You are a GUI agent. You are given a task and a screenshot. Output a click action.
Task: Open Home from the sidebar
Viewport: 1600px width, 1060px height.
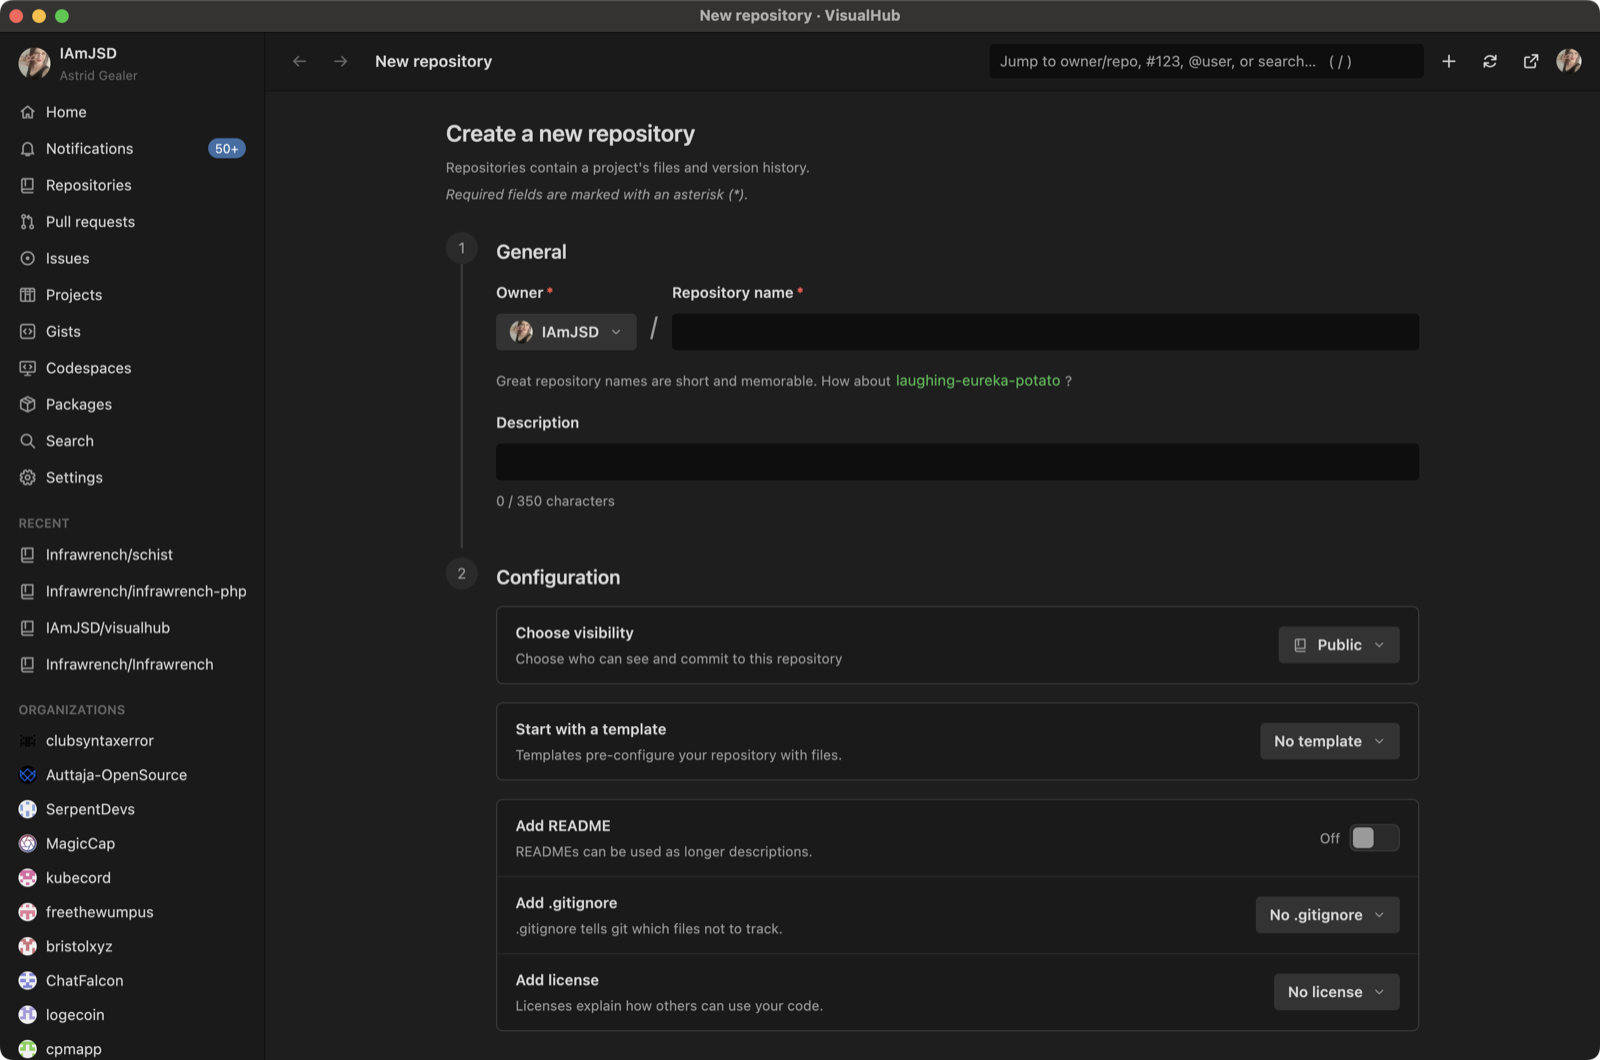click(132, 112)
